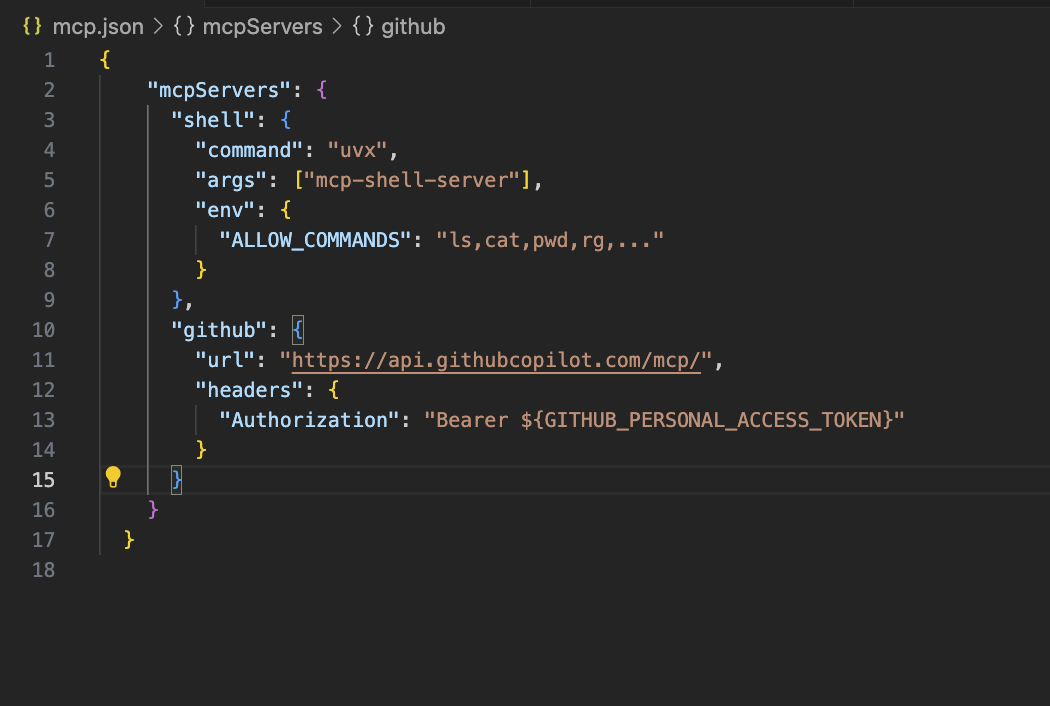Image resolution: width=1050 pixels, height=706 pixels.
Task: Click the JSON braces icon before mcp.json
Action: tap(32, 26)
